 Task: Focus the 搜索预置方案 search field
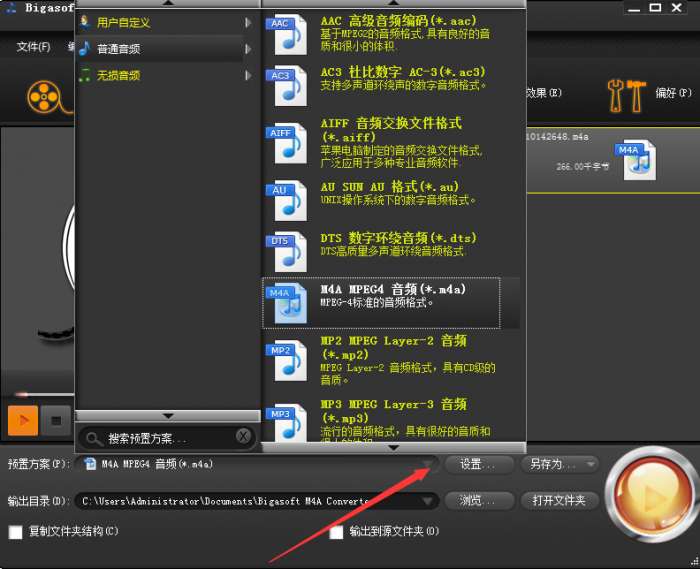(x=167, y=437)
